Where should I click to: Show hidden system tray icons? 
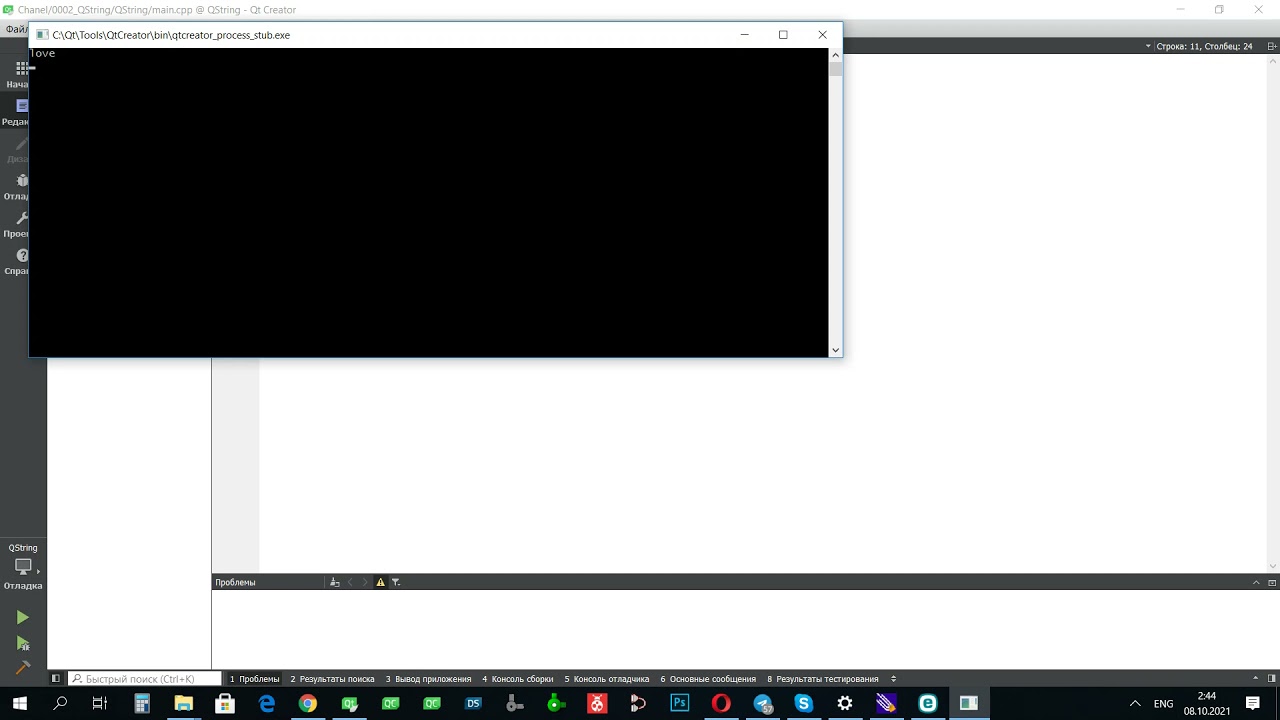coord(1135,704)
